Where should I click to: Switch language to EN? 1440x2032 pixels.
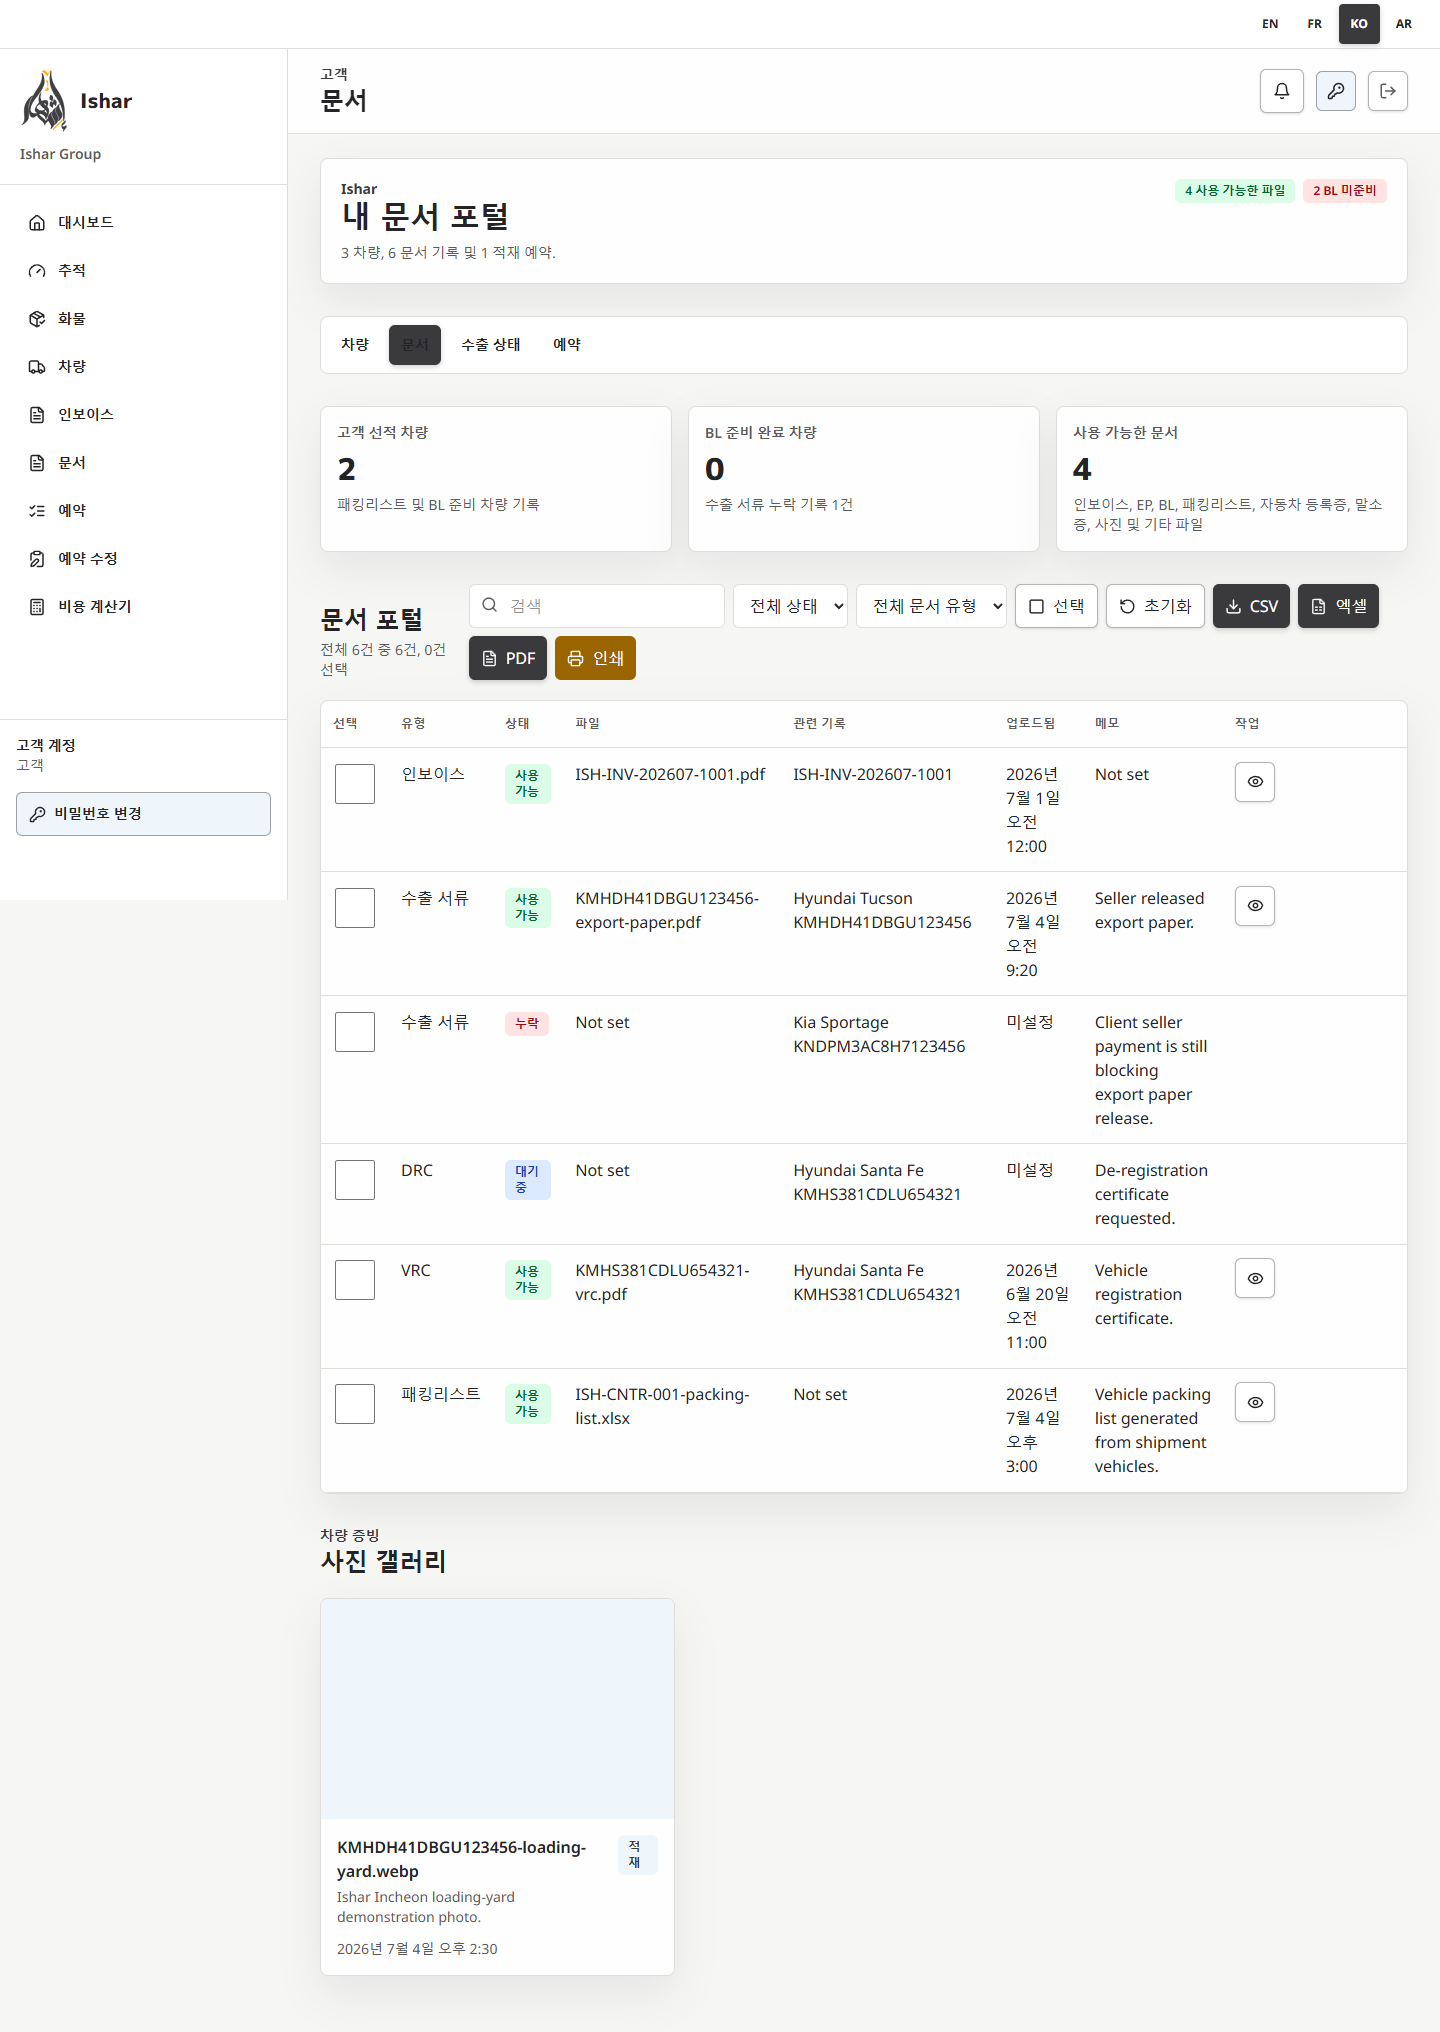click(x=1270, y=24)
